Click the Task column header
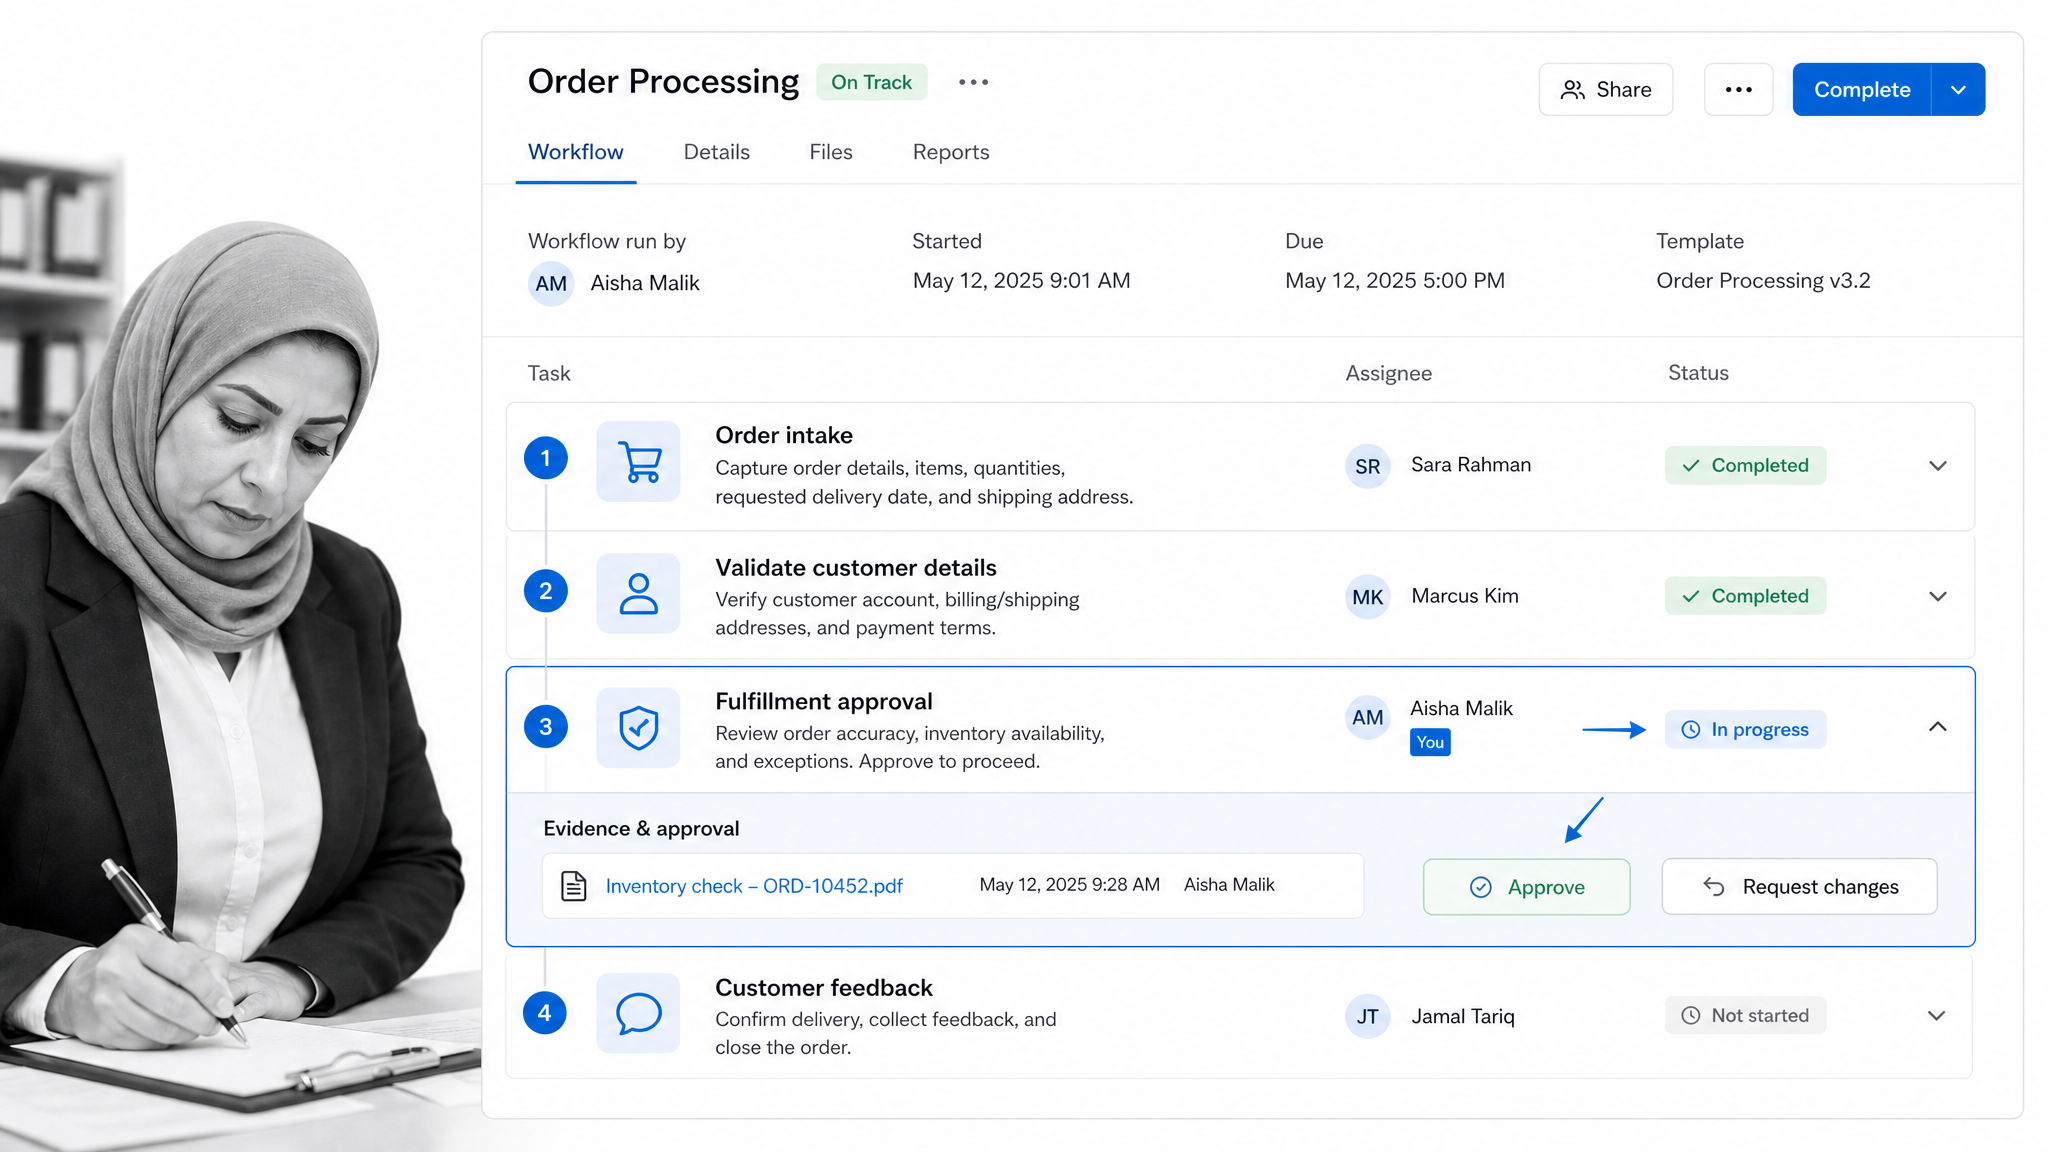Image resolution: width=2048 pixels, height=1152 pixels. coord(549,373)
